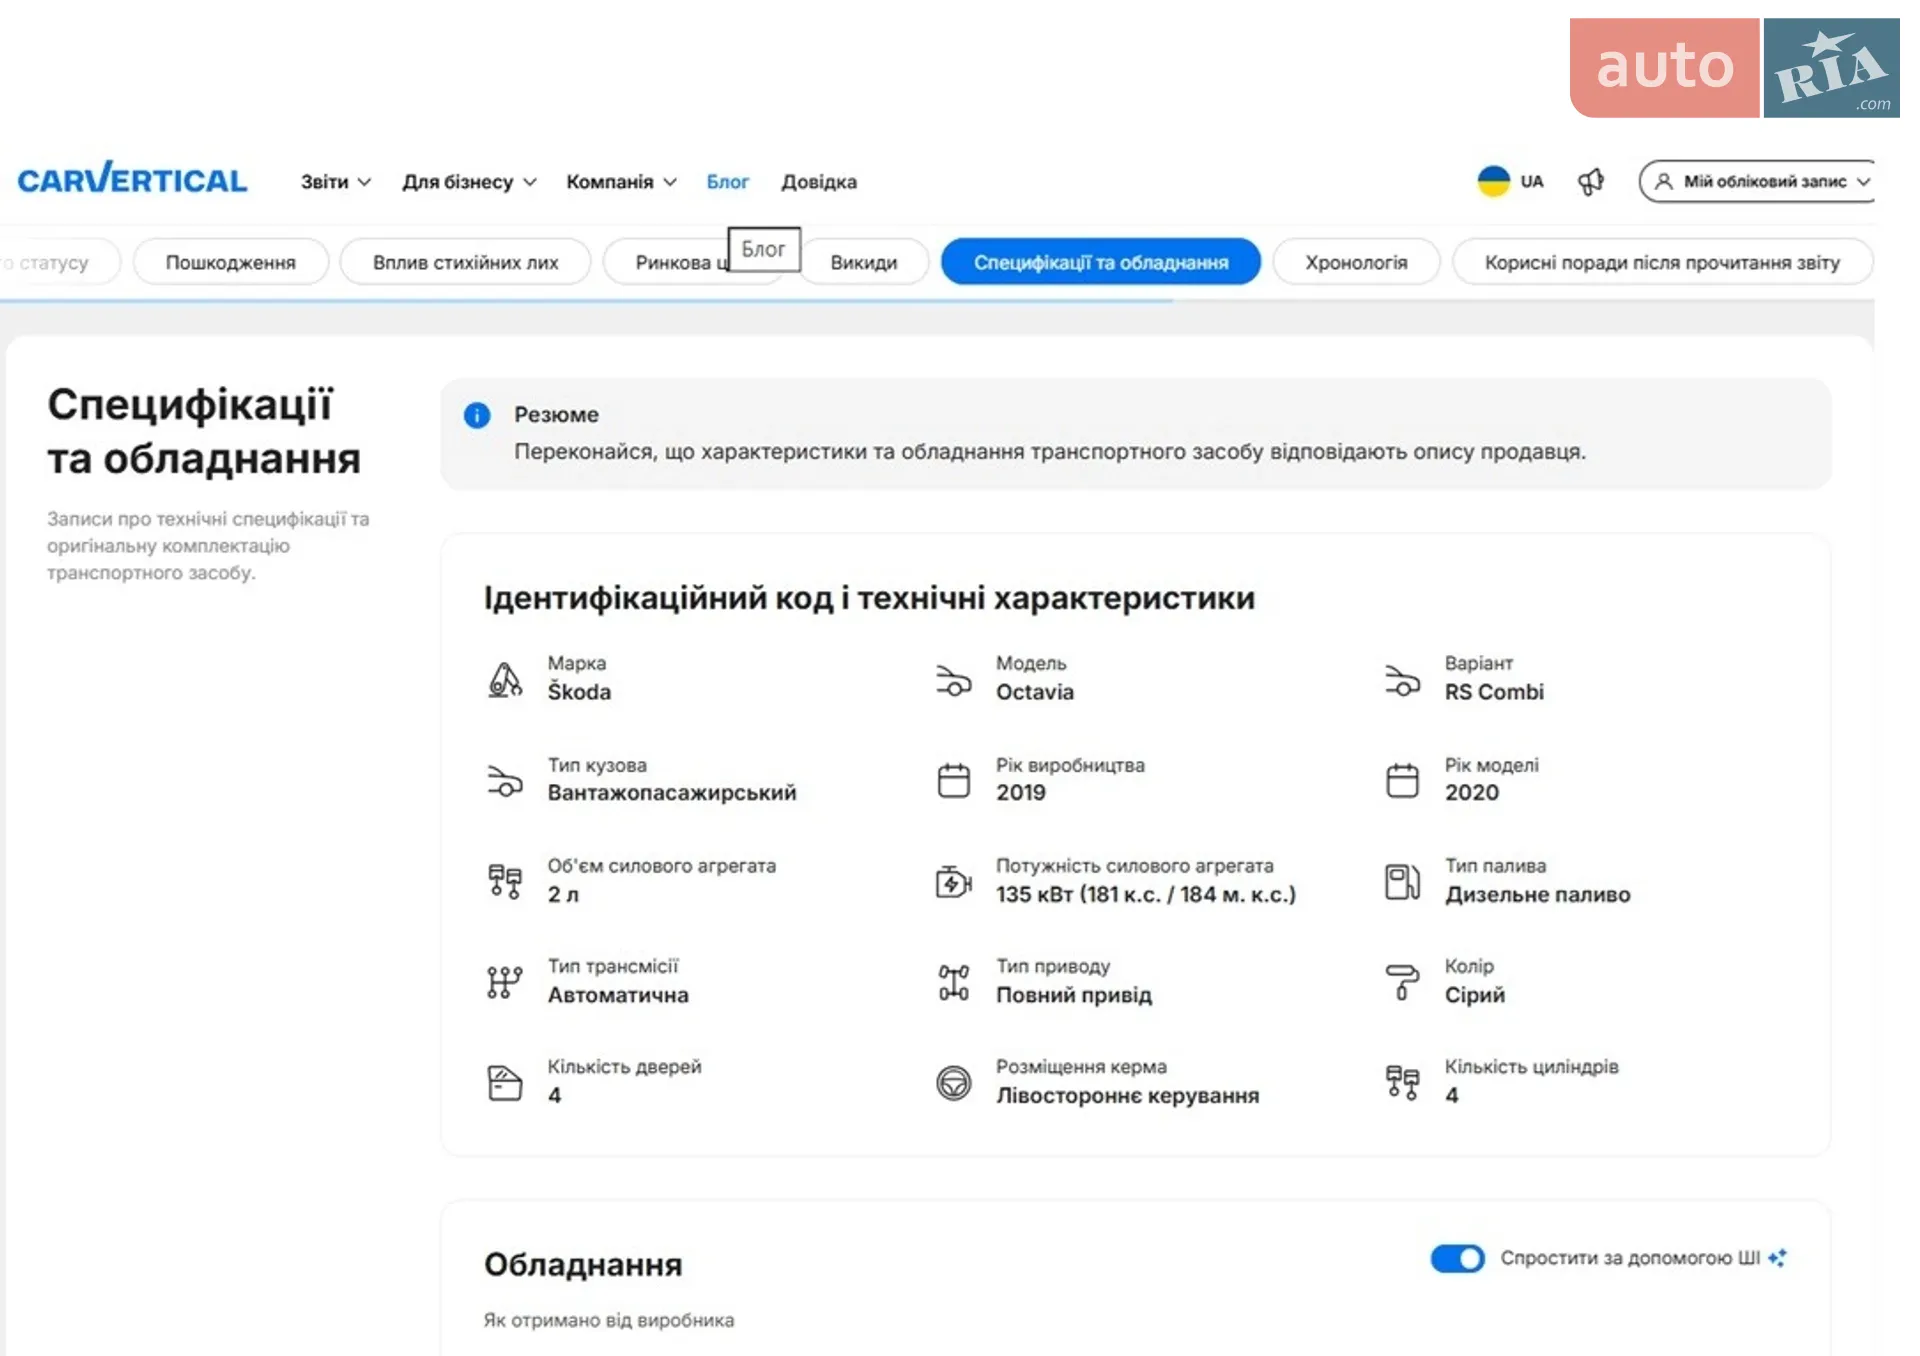This screenshot has width=1920, height=1356.
Task: Click the Марка brand icon
Action: click(505, 680)
